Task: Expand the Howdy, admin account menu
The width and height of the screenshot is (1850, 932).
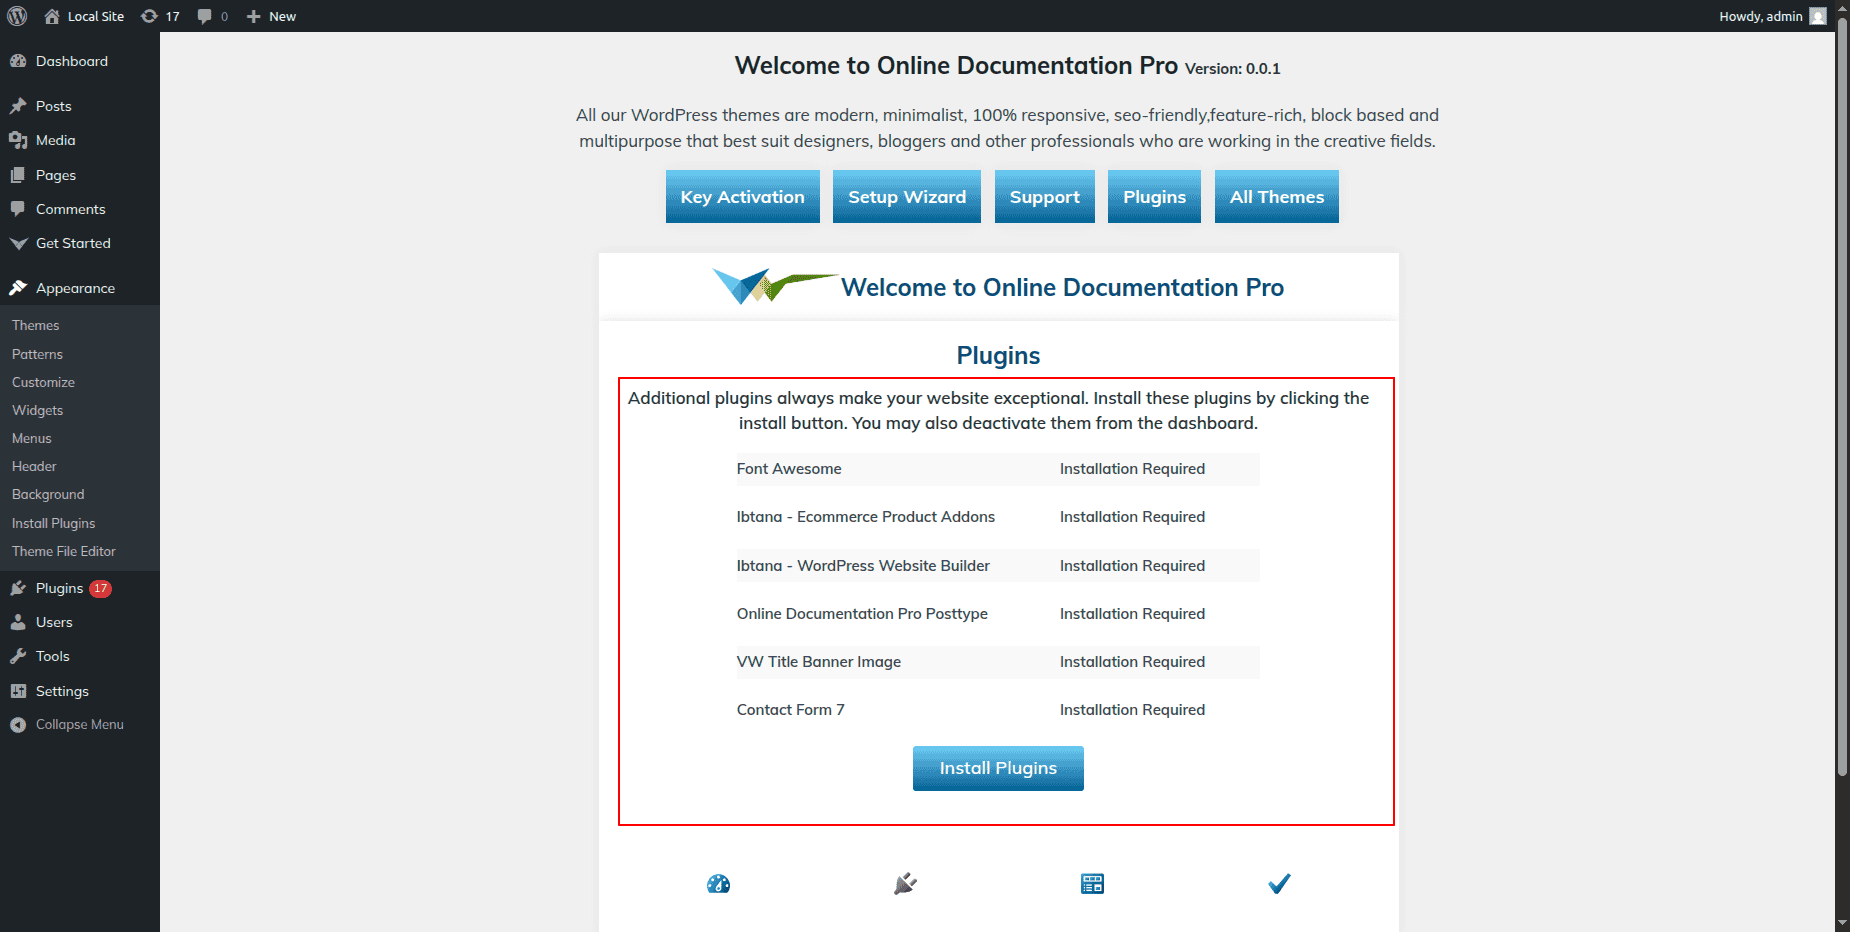Action: [1760, 16]
